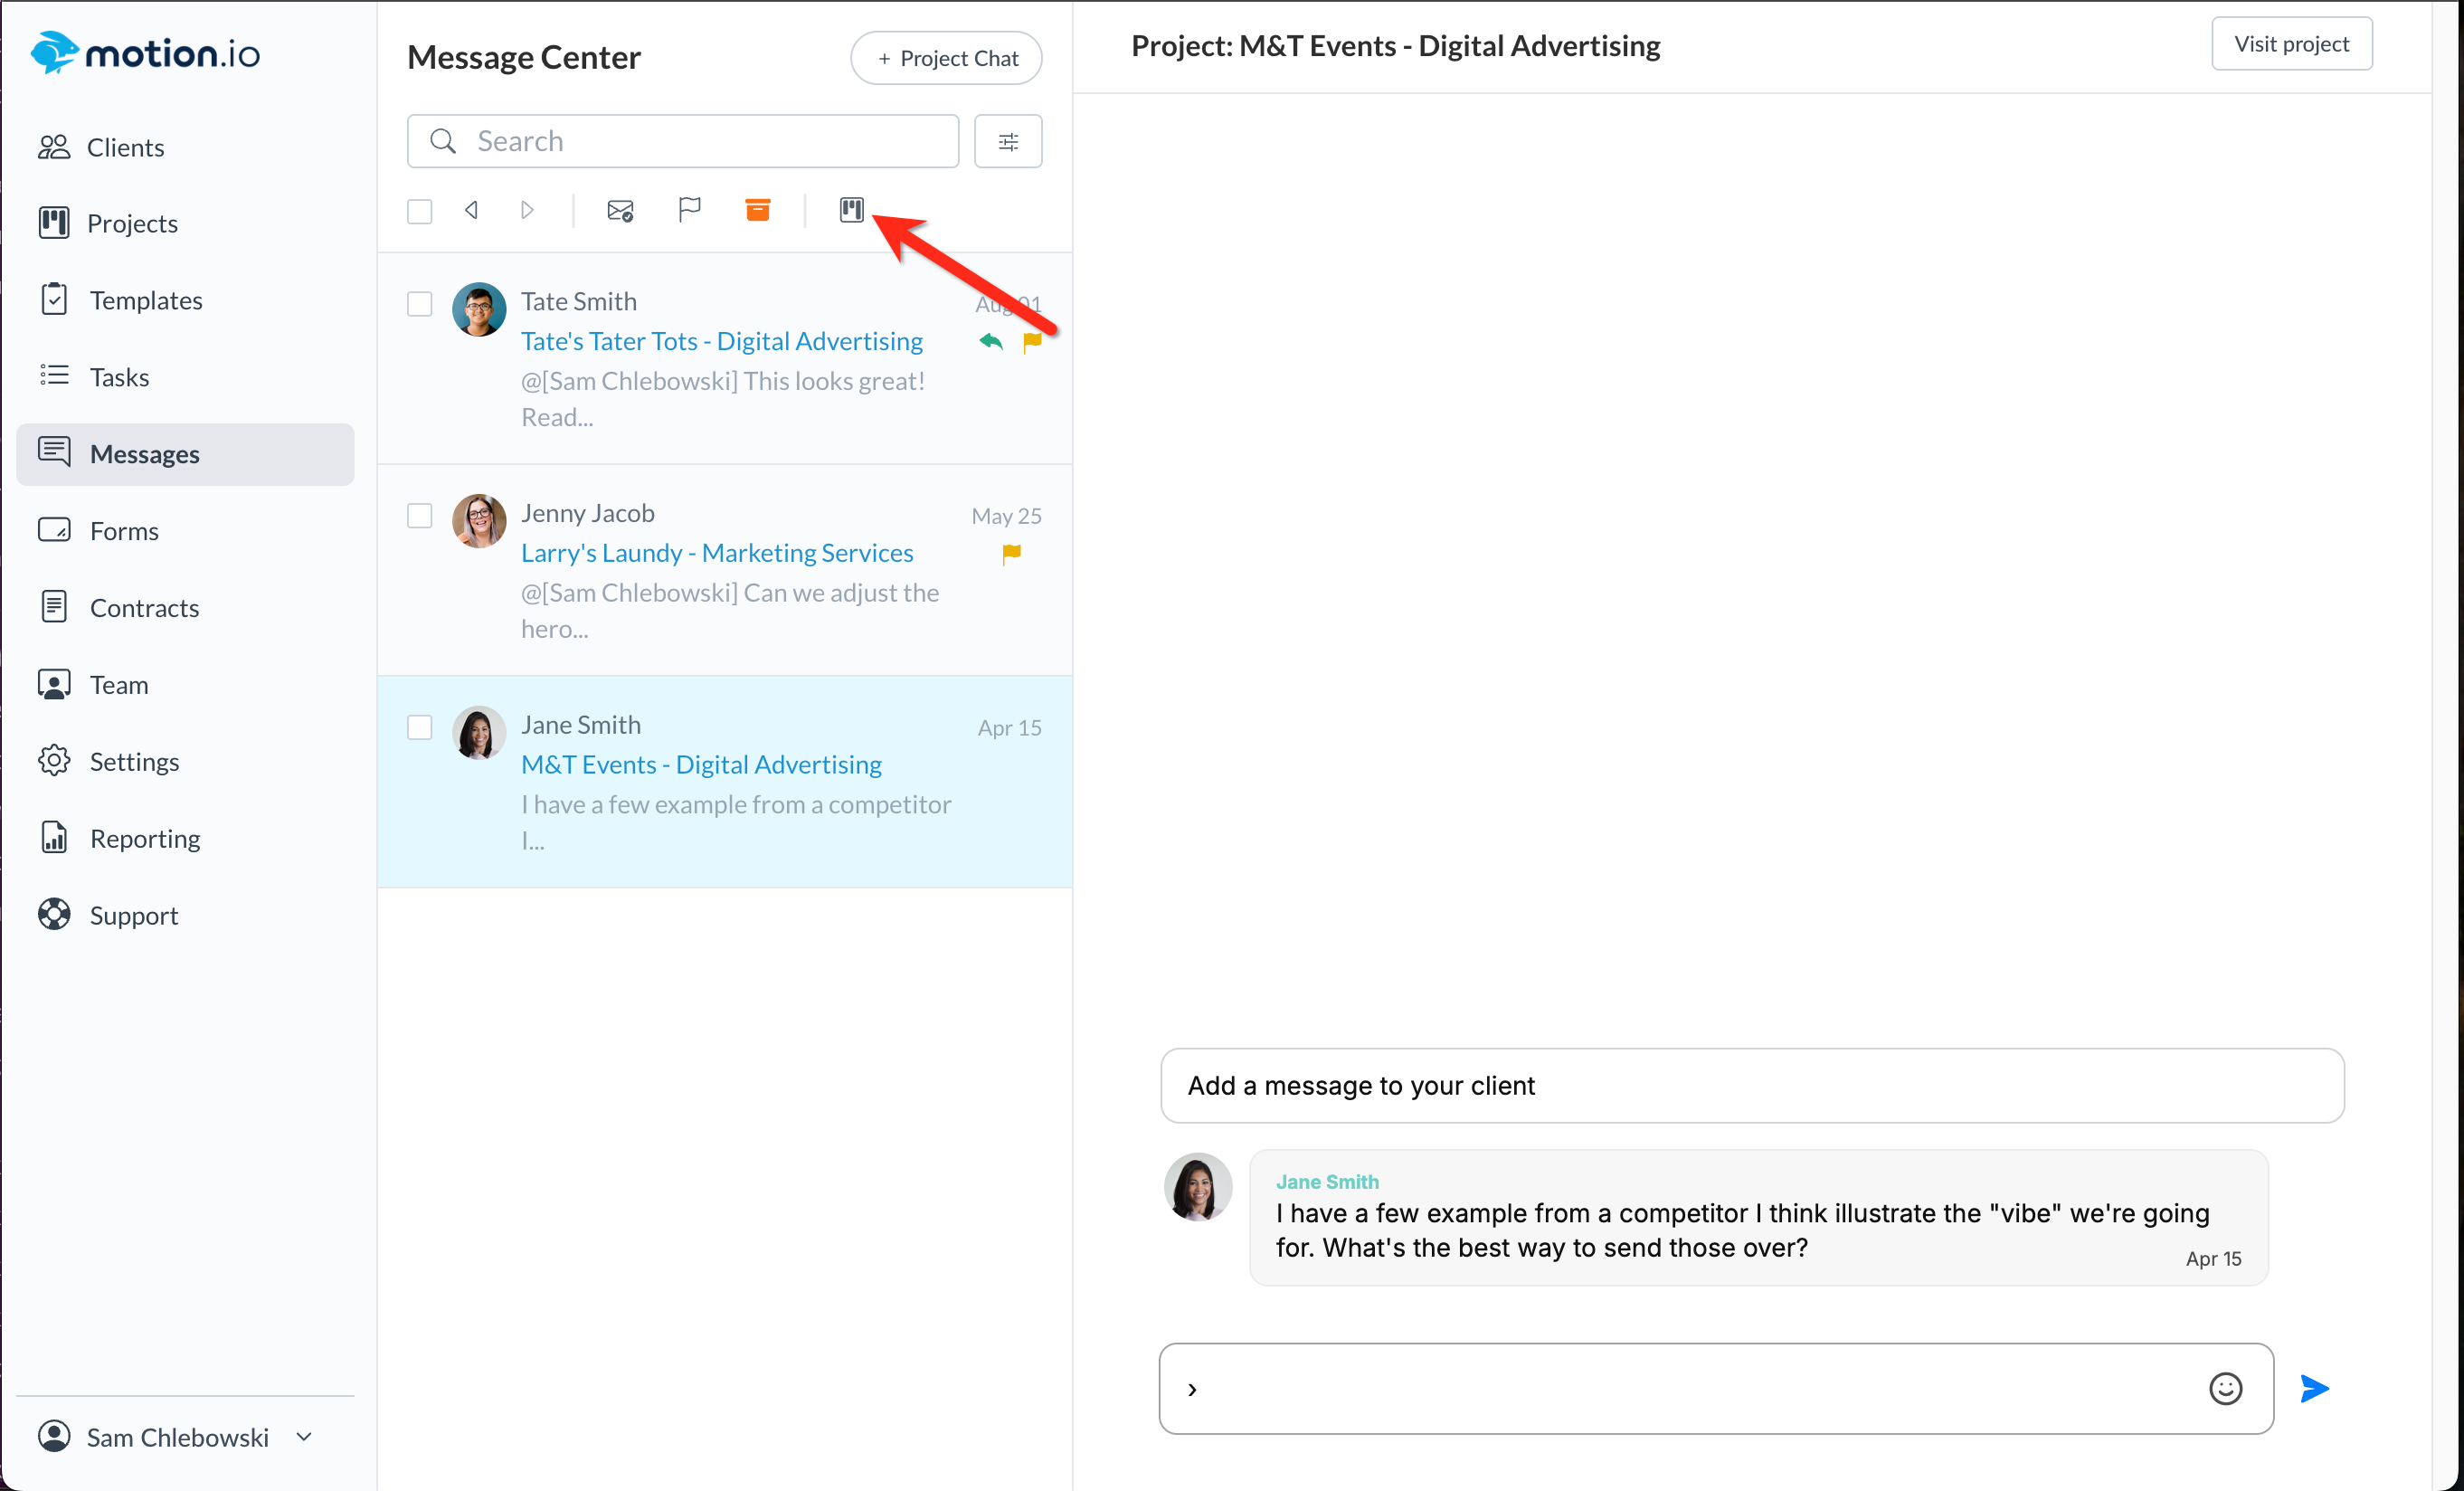The height and width of the screenshot is (1491, 2464).
Task: Click the mark-as-read envelope icon
Action: 620,211
